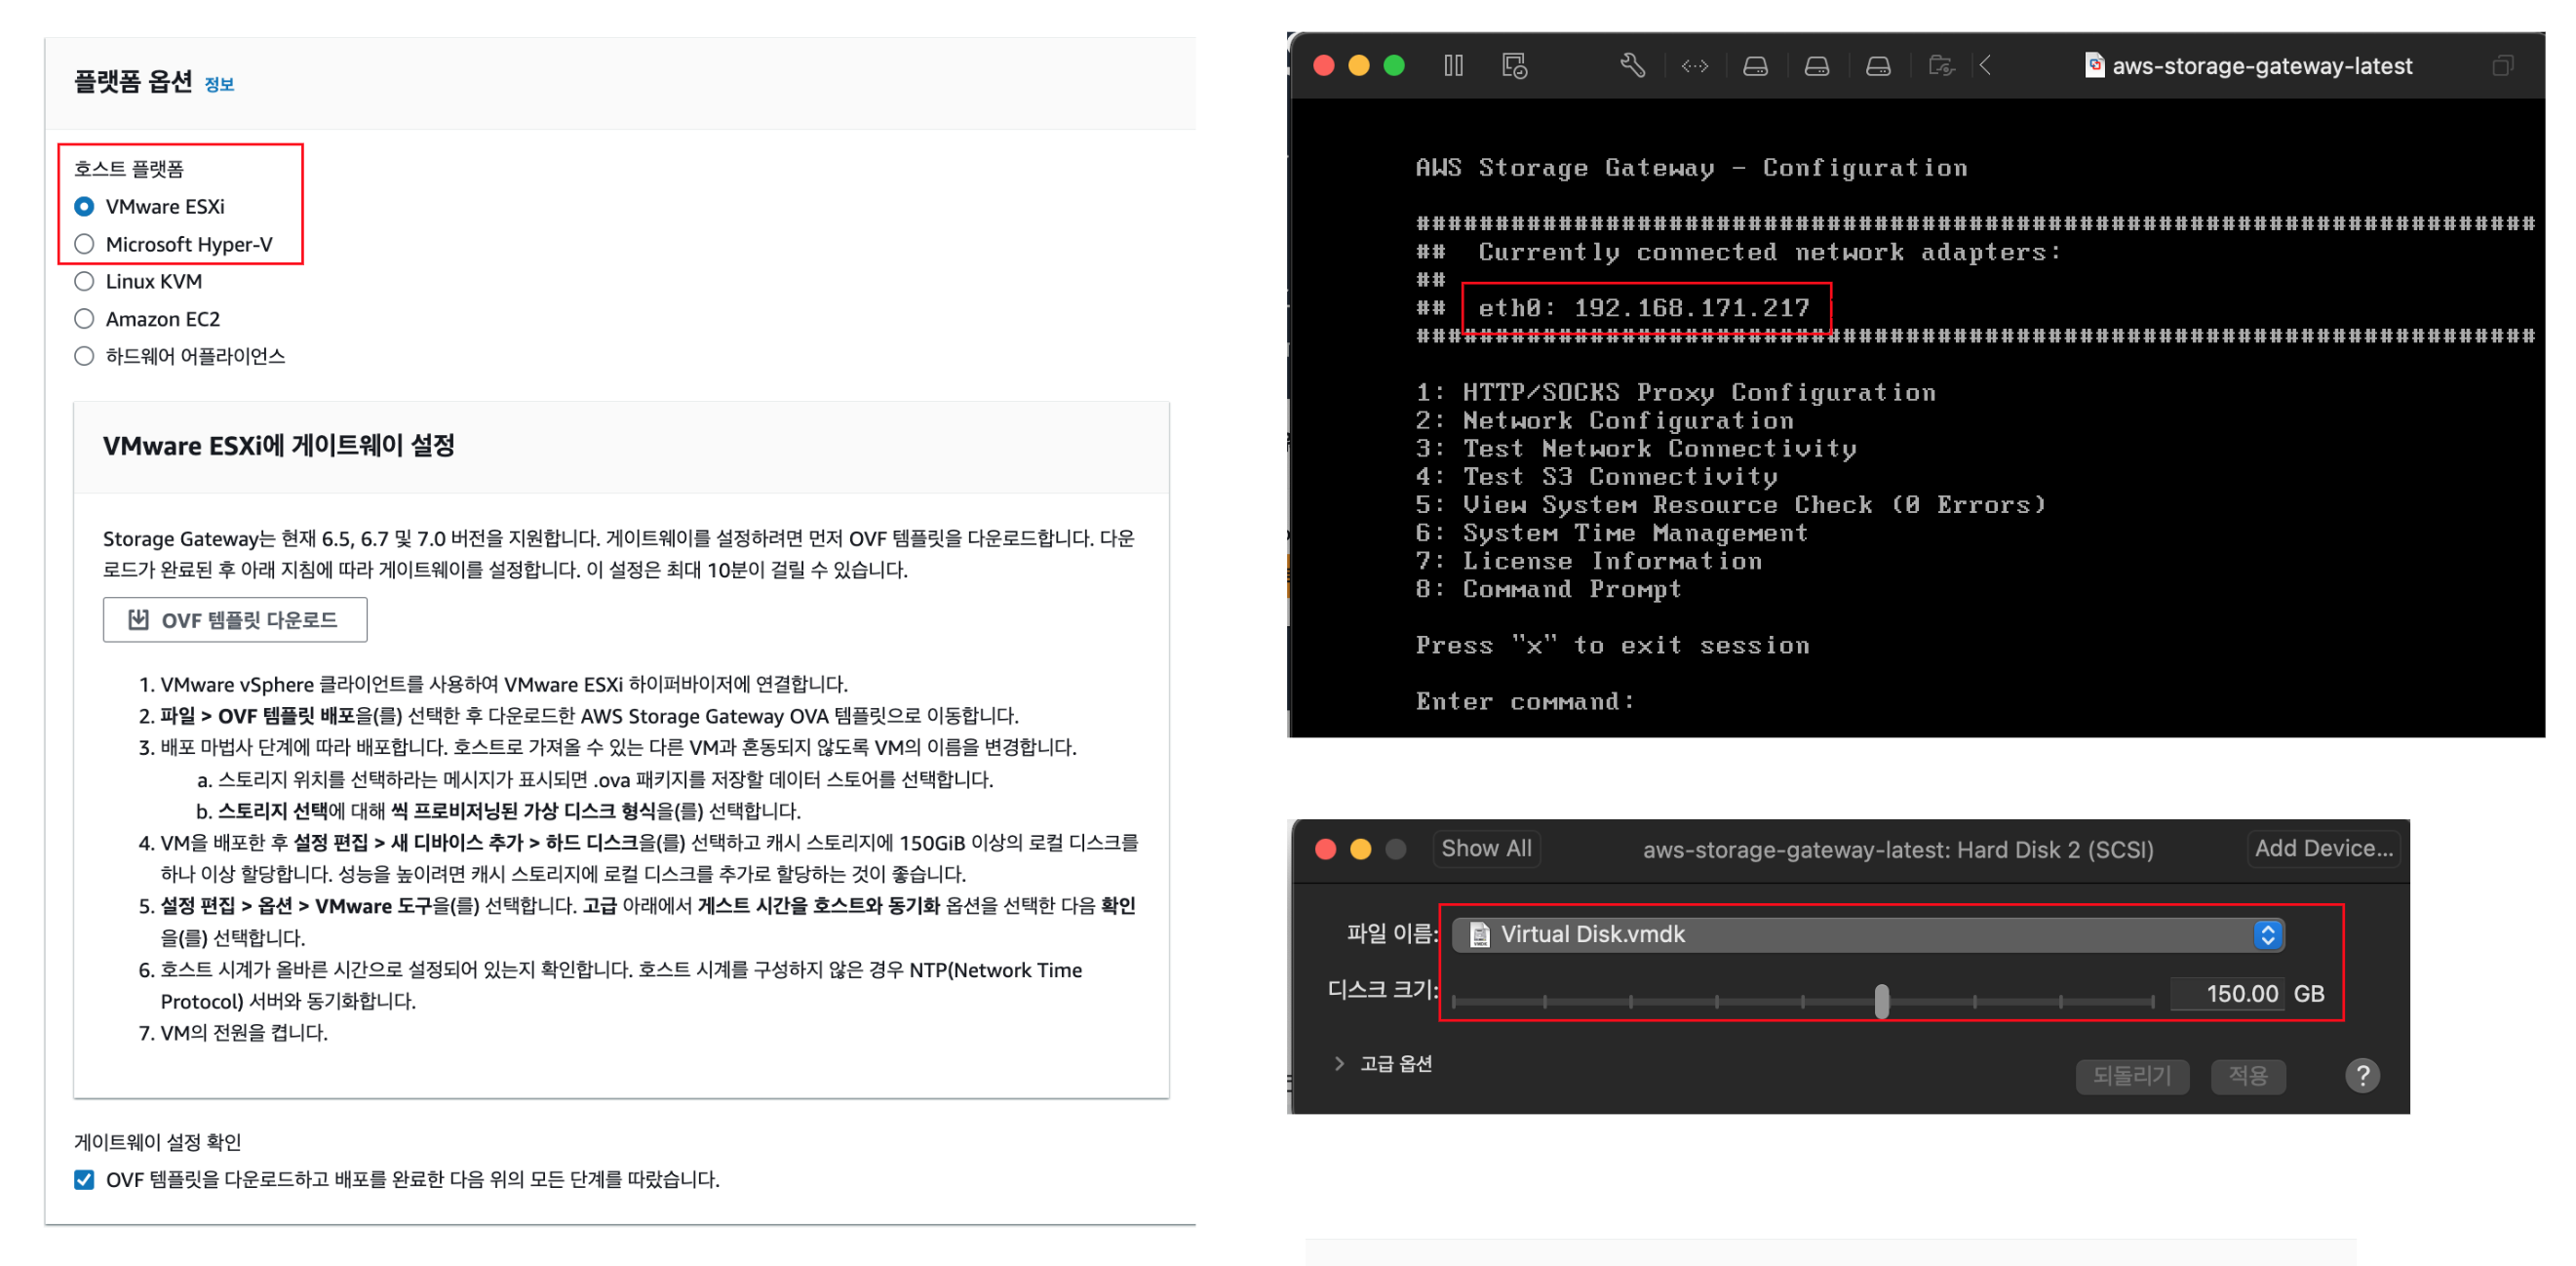Open VM settings via the wrench icon
Image resolution: width=2576 pixels, height=1266 pixels.
[x=1635, y=64]
